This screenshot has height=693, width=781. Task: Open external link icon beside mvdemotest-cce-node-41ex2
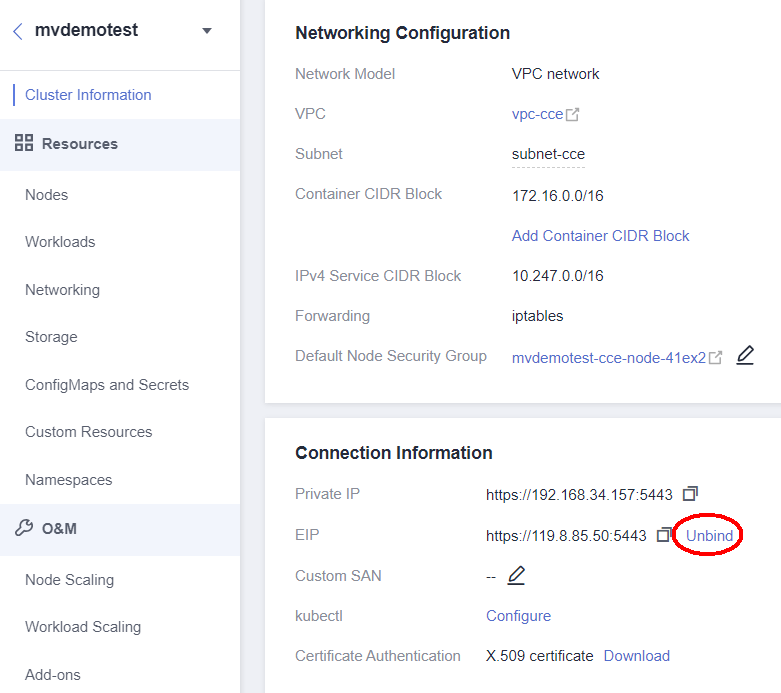click(x=716, y=358)
